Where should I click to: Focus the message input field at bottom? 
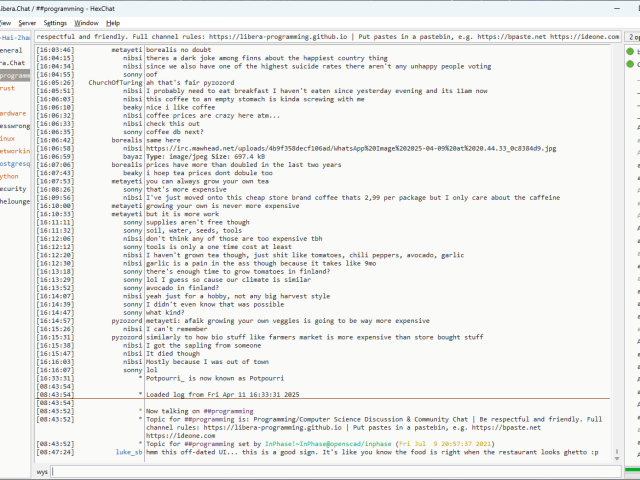coord(330,471)
